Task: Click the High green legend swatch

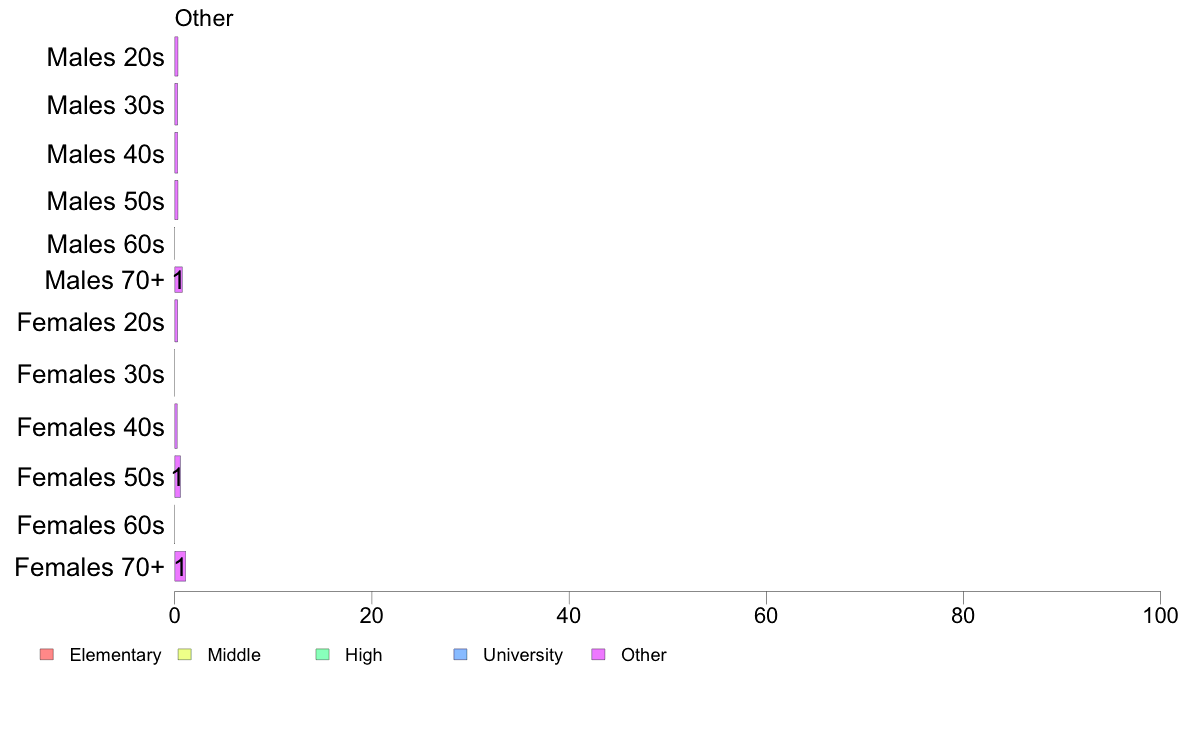Action: (322, 654)
